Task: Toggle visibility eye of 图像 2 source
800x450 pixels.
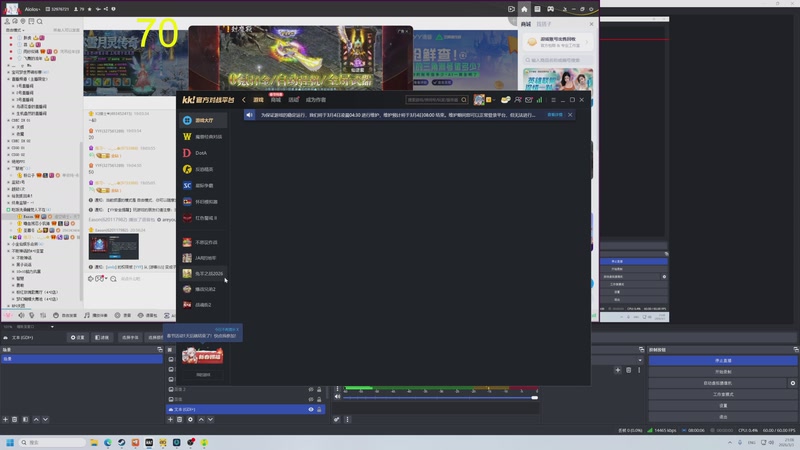Action: (x=311, y=389)
